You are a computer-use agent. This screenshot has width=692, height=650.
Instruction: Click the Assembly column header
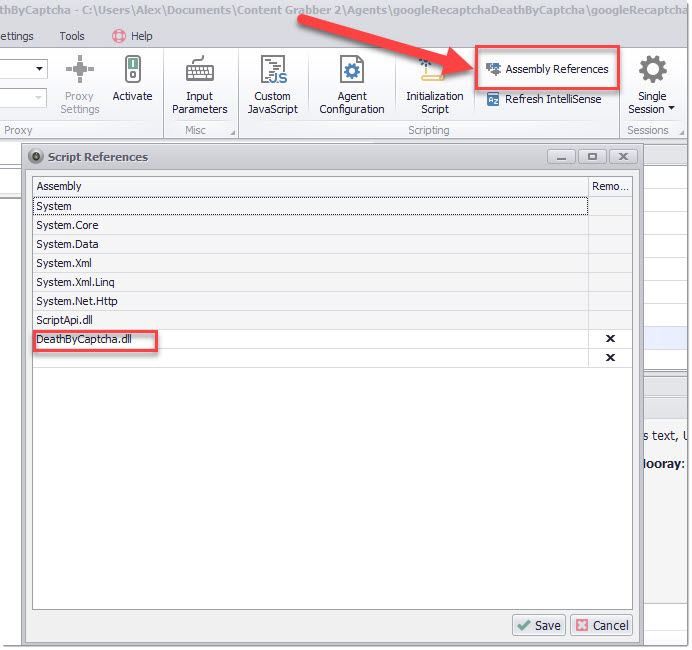(x=310, y=186)
